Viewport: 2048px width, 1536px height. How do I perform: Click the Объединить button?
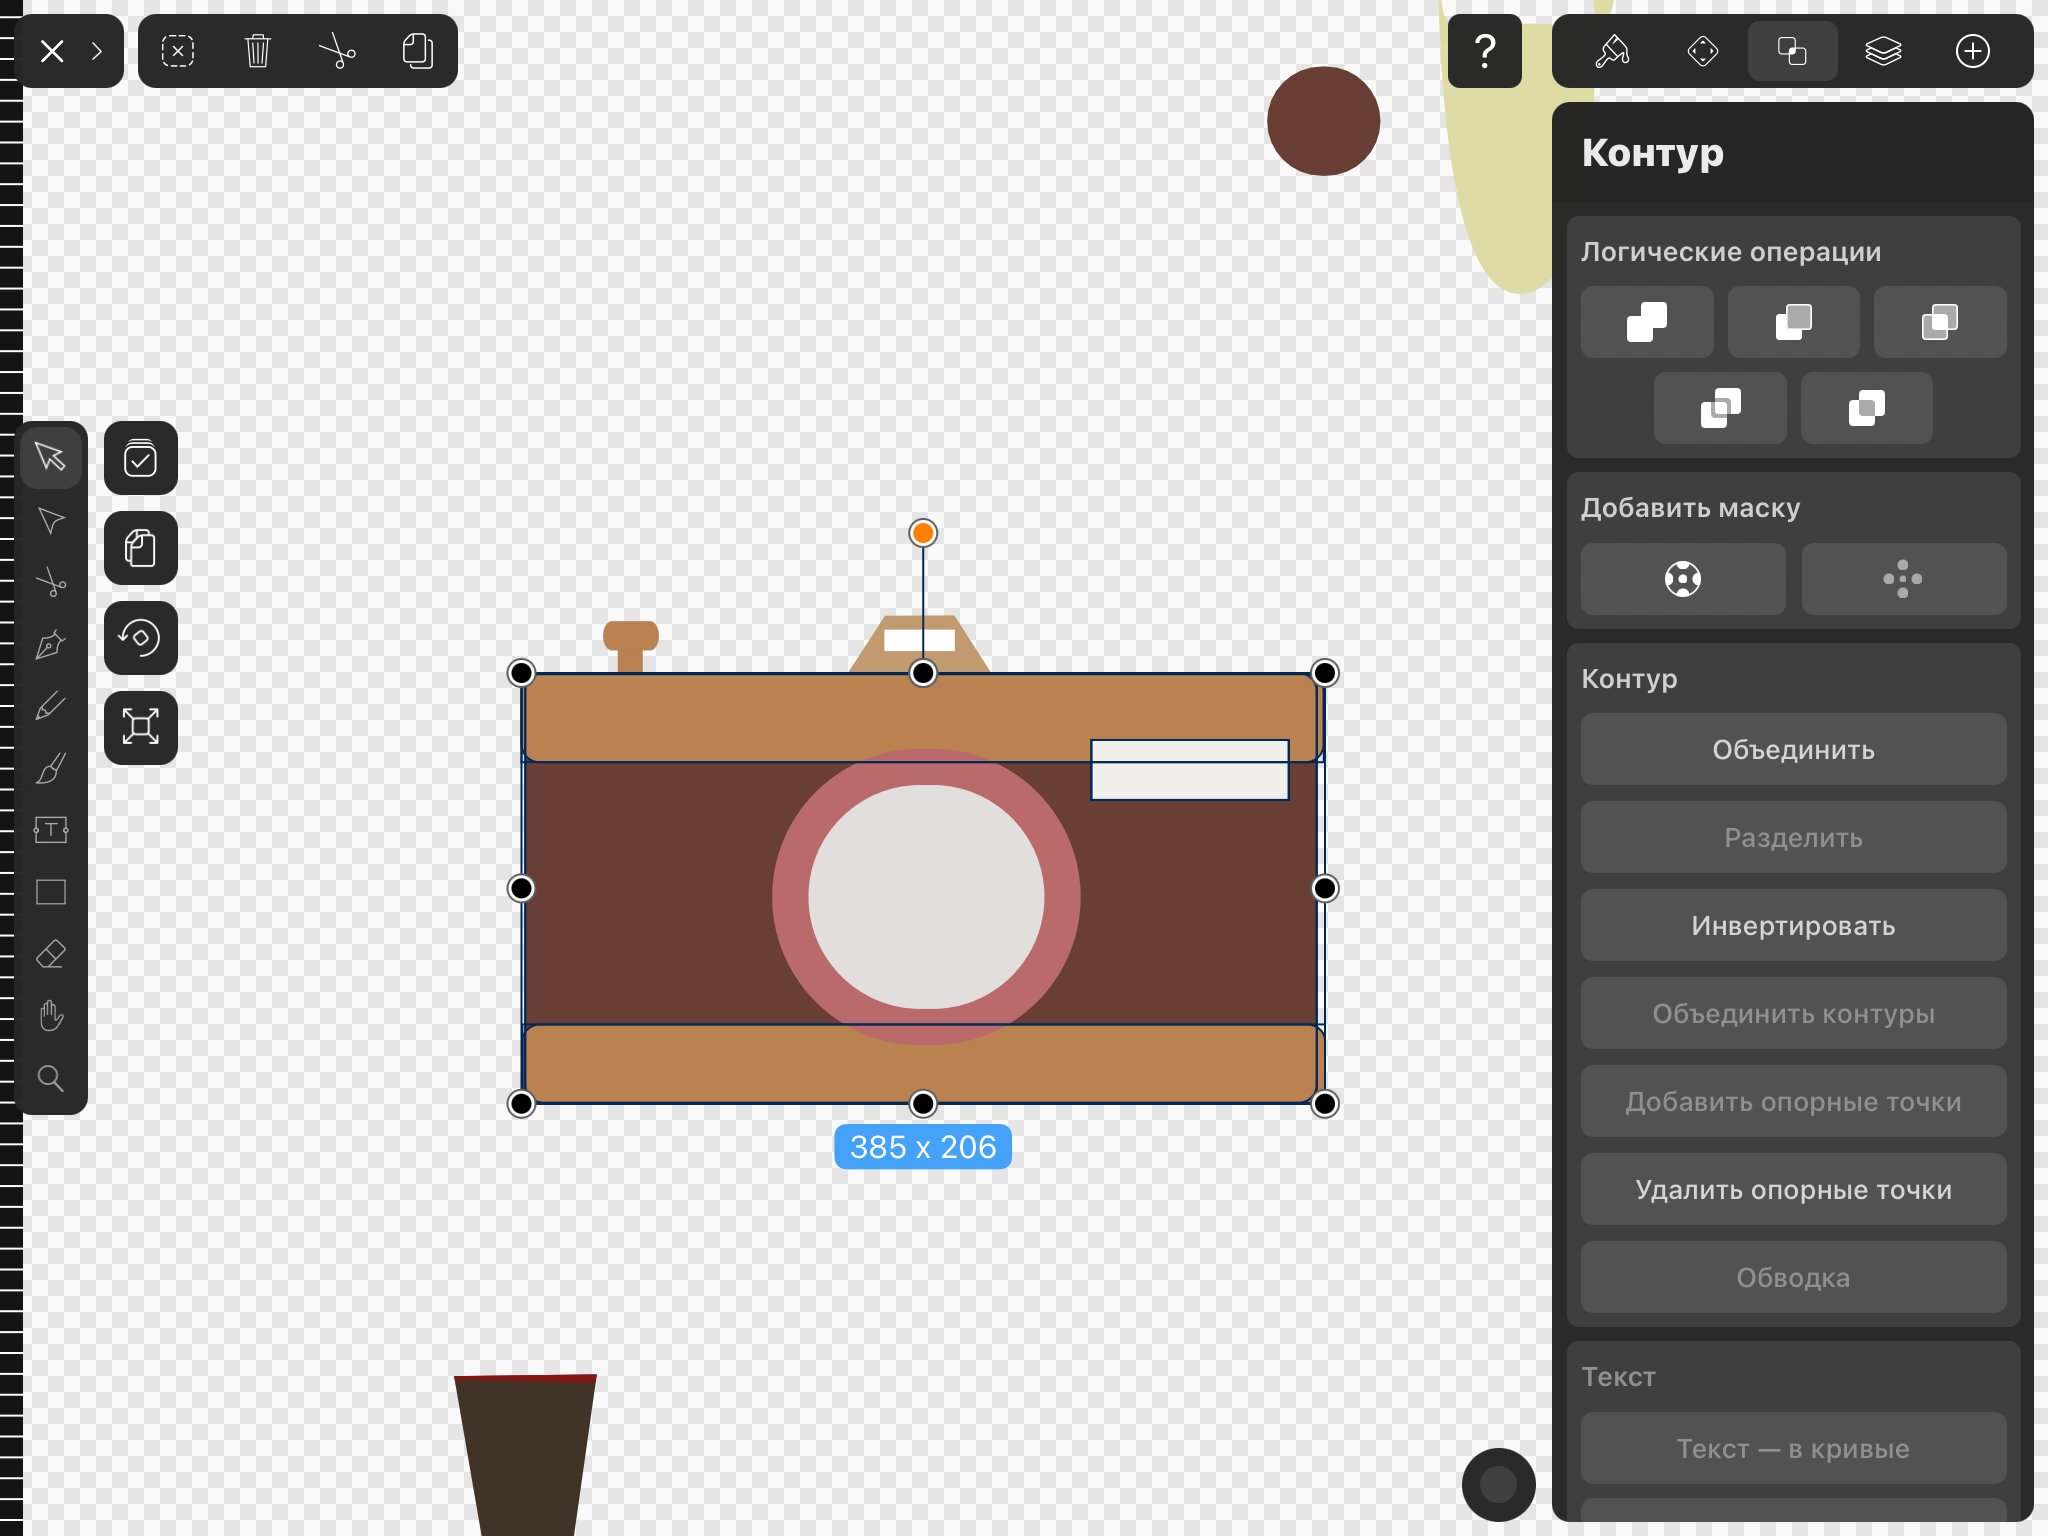click(x=1793, y=750)
